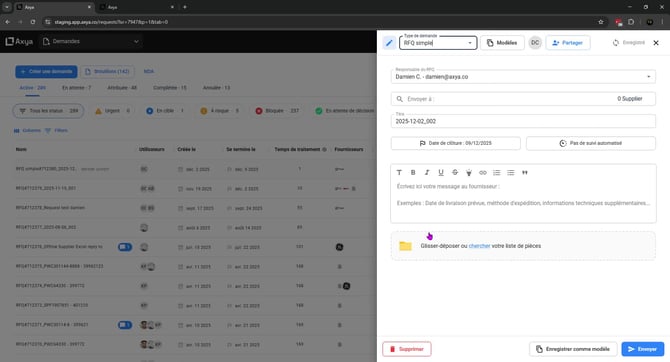The width and height of the screenshot is (670, 362).
Task: Open the browser extensions puzzle icon
Action: [x=631, y=22]
